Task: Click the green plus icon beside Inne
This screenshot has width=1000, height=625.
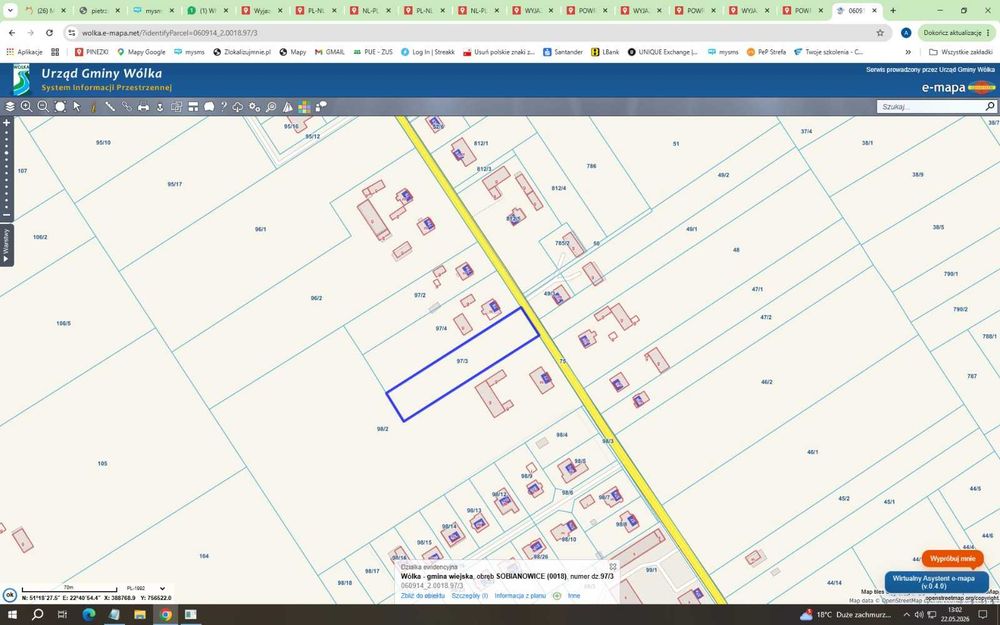Action: coord(557,596)
